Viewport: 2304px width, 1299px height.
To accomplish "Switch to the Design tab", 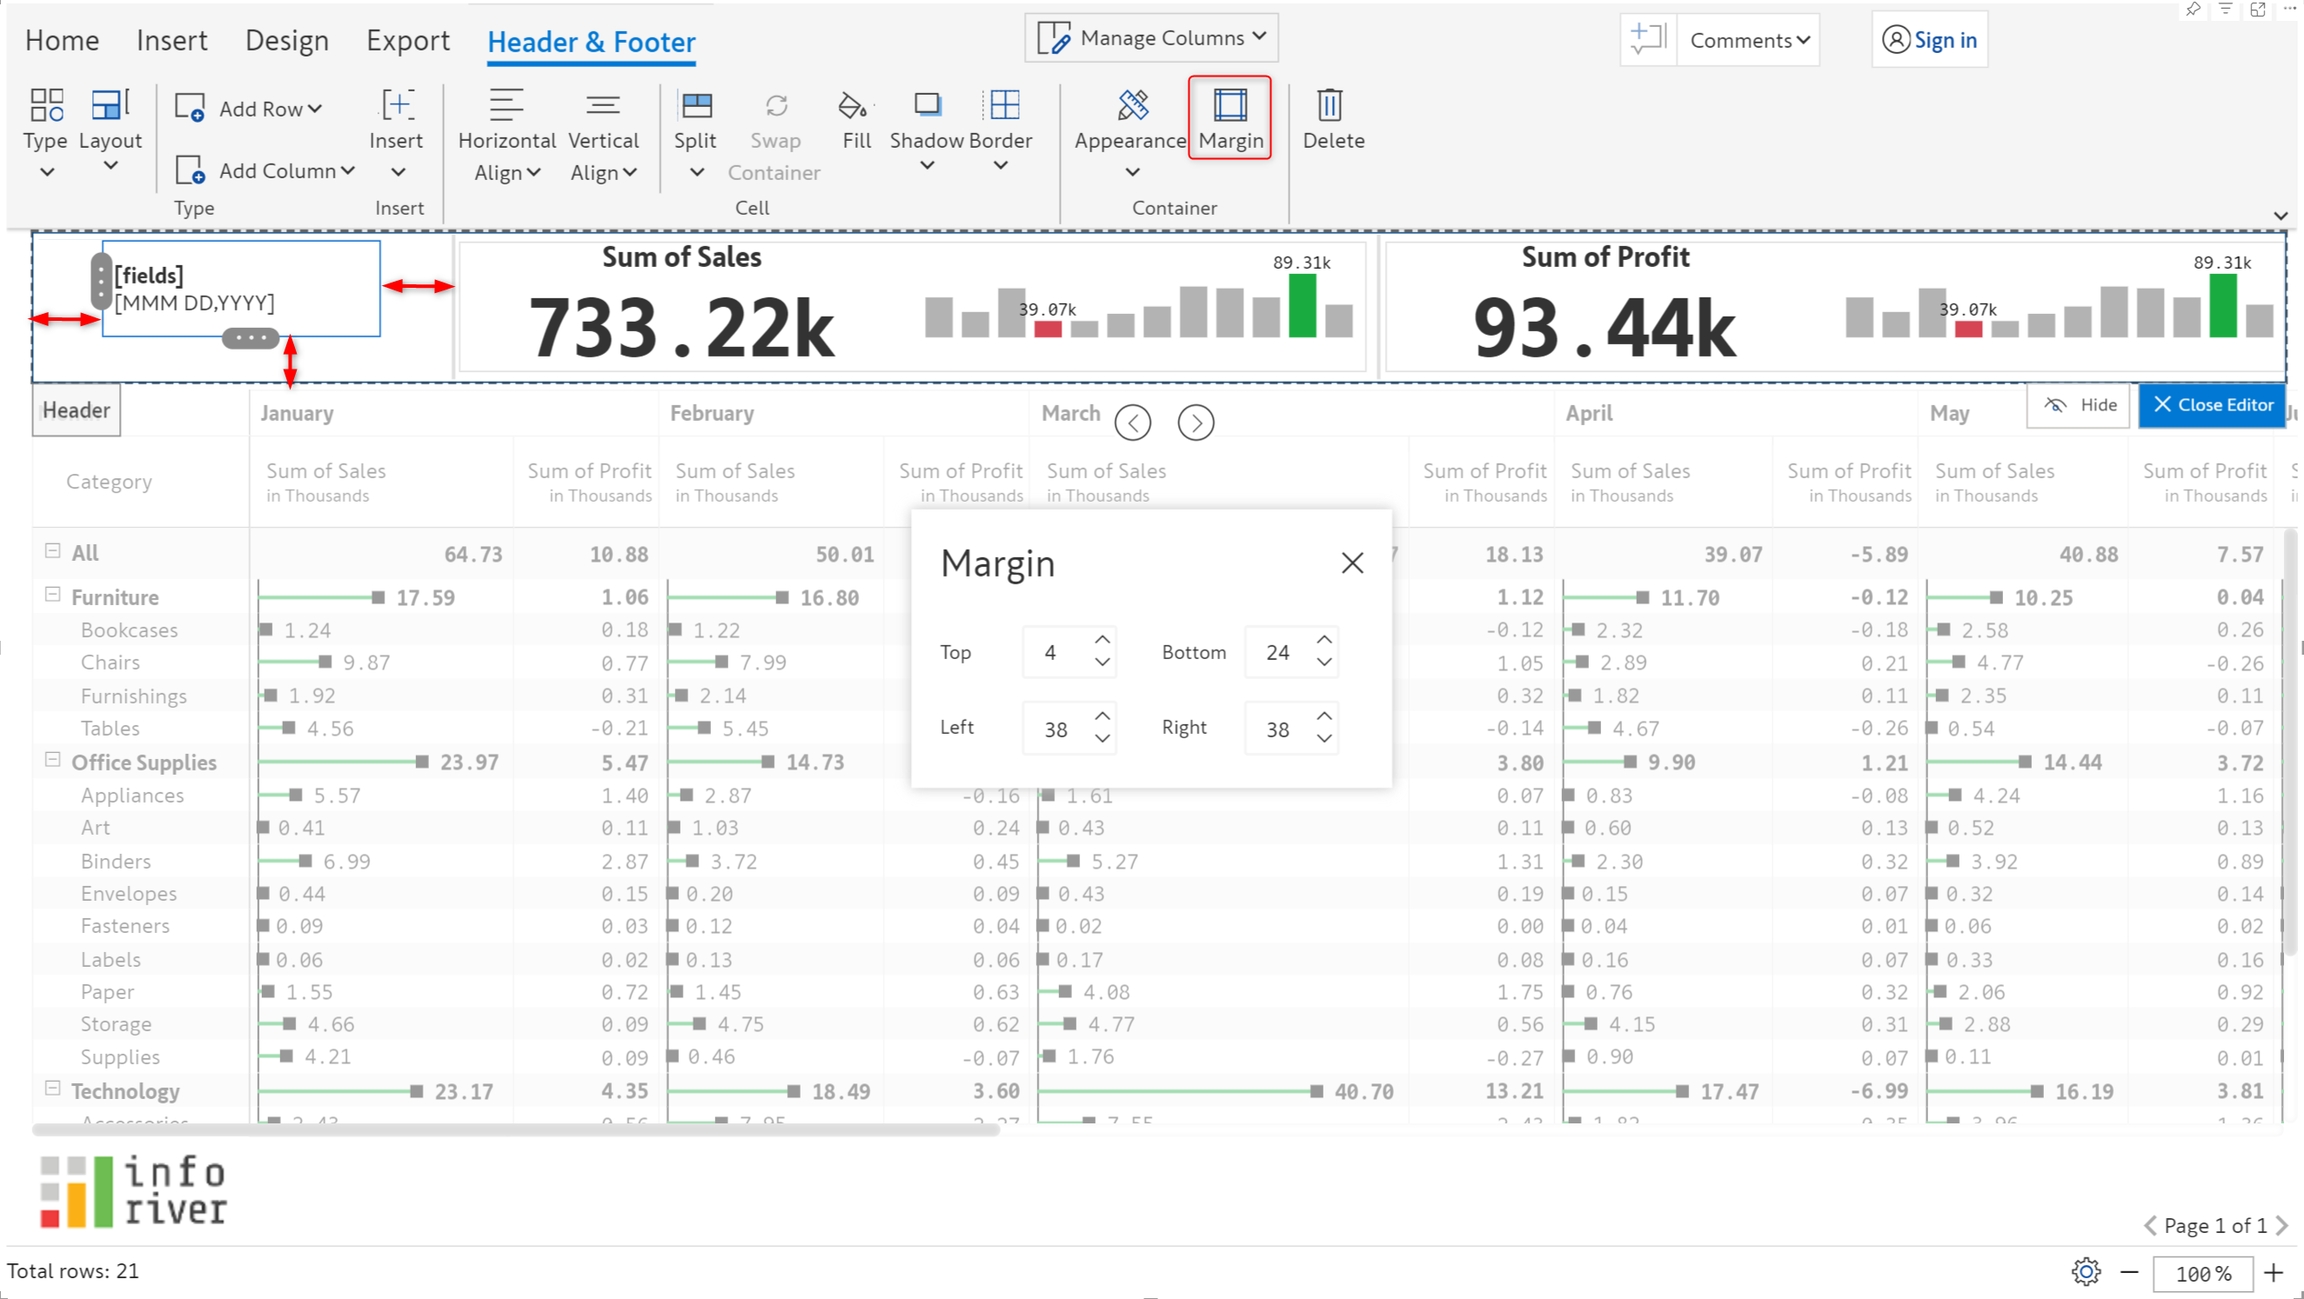I will tap(286, 40).
